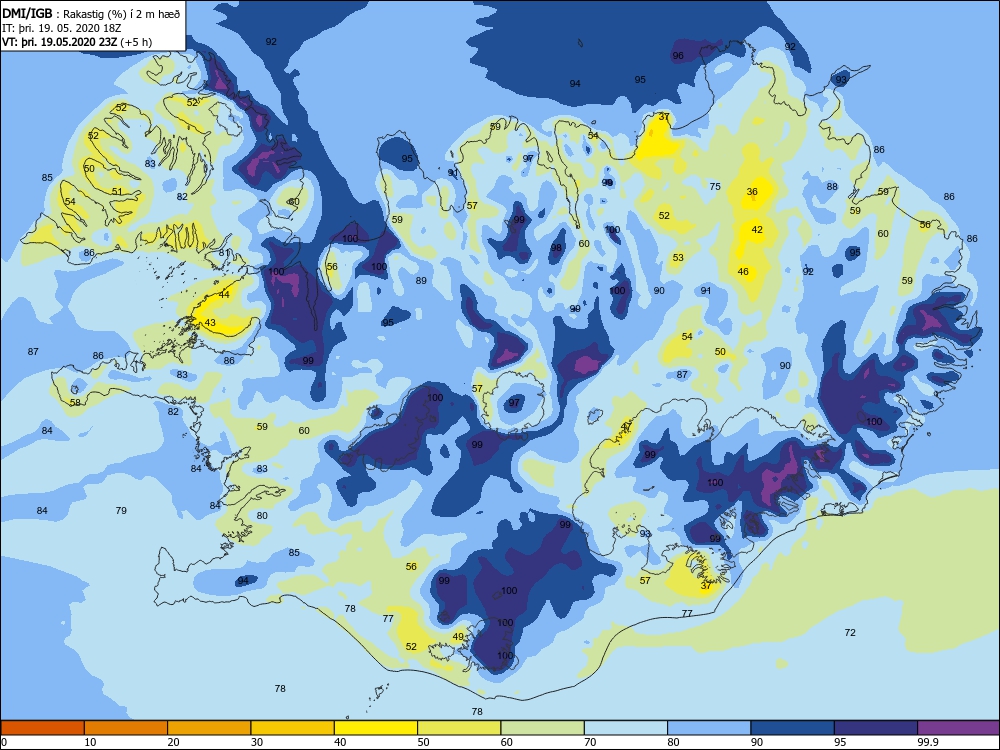This screenshot has height=750, width=1000.
Task: Click the humidity value '98' in the north-central area
Action: click(x=556, y=248)
